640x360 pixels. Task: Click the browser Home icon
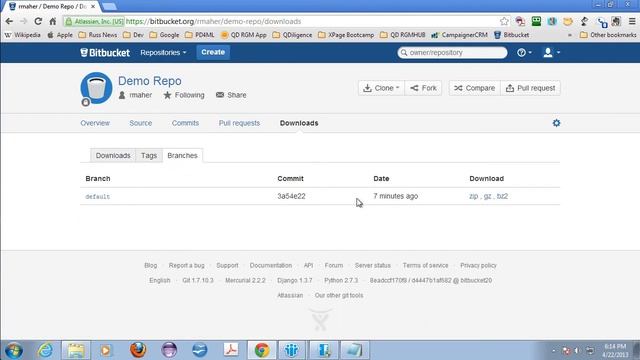pyautogui.click(x=53, y=21)
